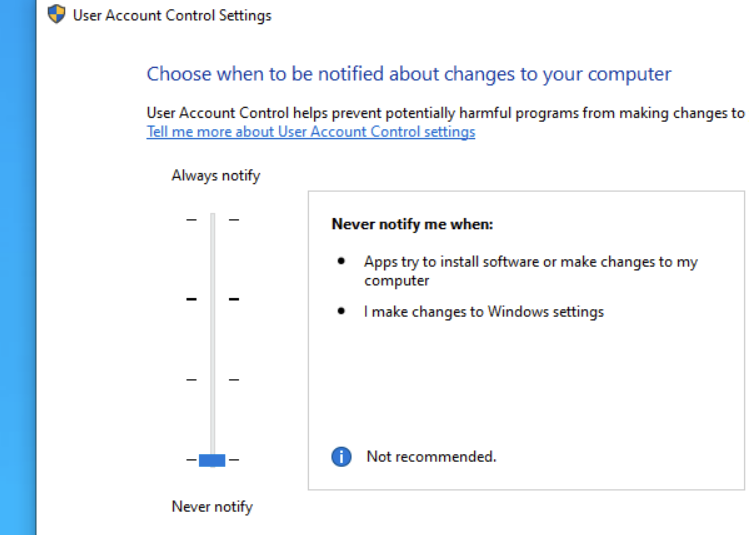Viewport: 753px width, 535px height.
Task: Set slider to the topmost notch
Action: tap(212, 219)
